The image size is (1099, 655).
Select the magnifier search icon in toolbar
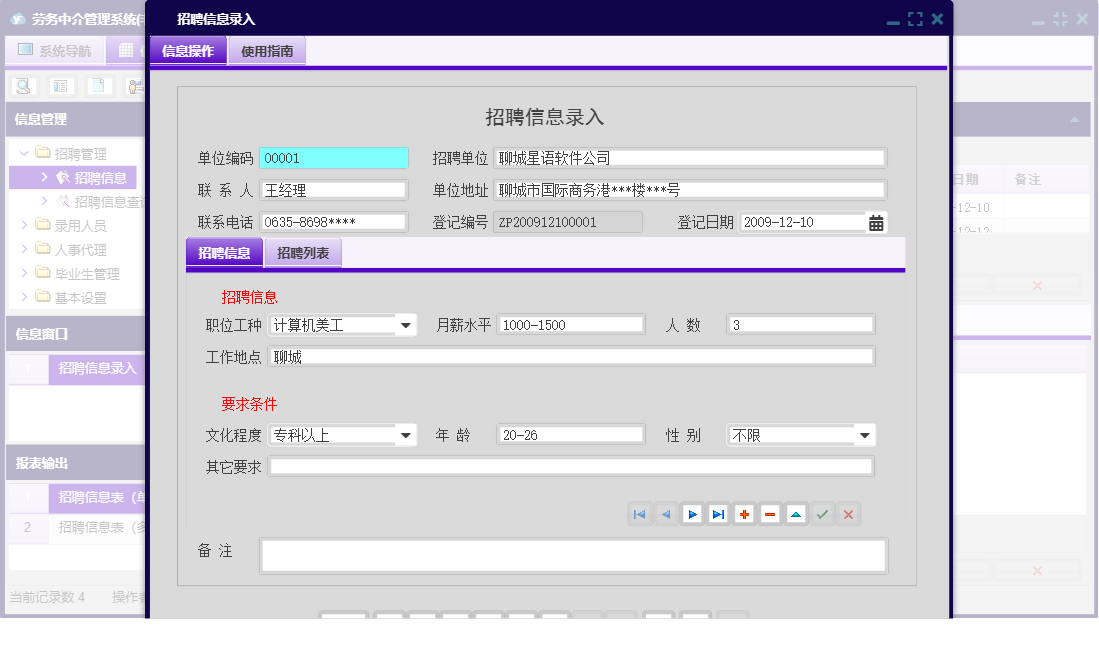pos(22,86)
